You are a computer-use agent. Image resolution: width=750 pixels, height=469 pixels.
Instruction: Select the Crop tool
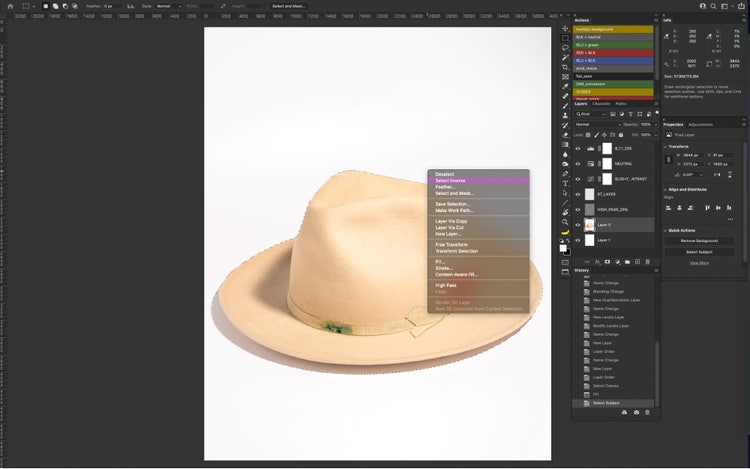click(566, 67)
